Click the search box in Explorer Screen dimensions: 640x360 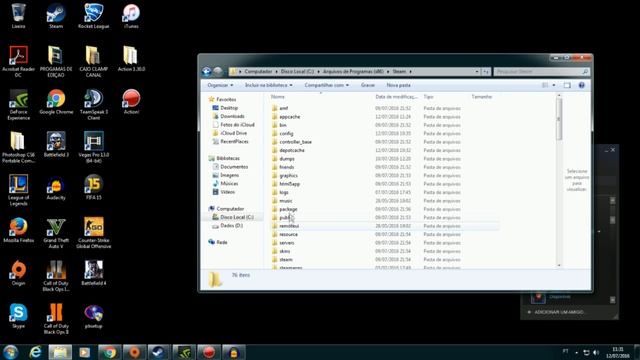click(542, 71)
